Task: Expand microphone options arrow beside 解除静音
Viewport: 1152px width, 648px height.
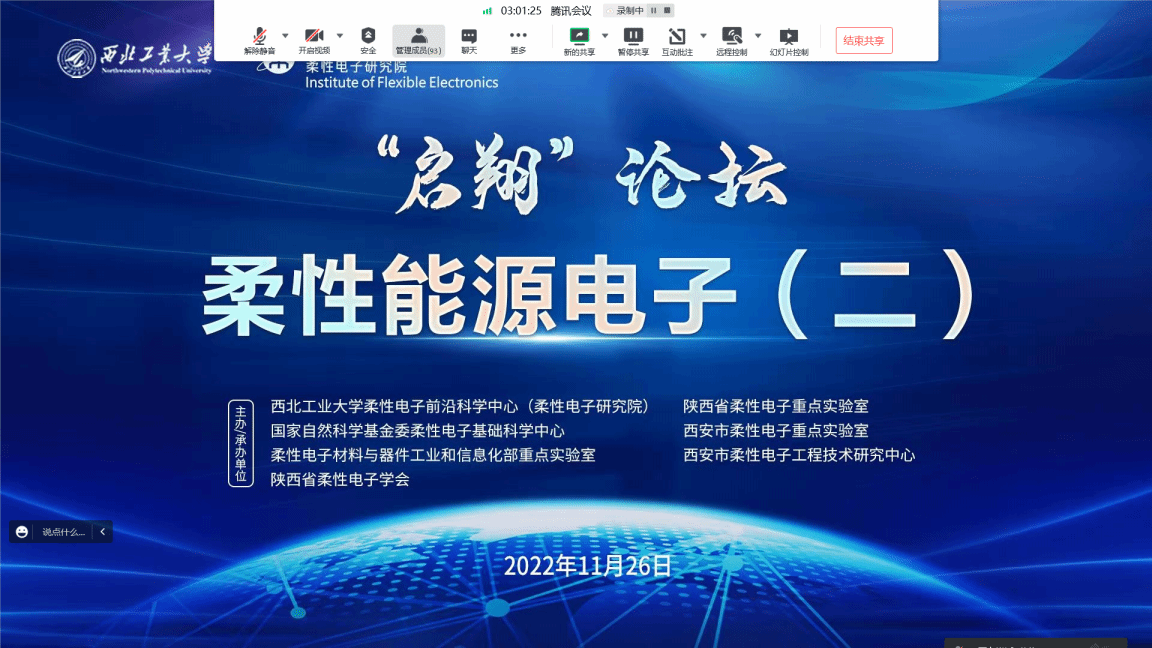Action: click(285, 35)
